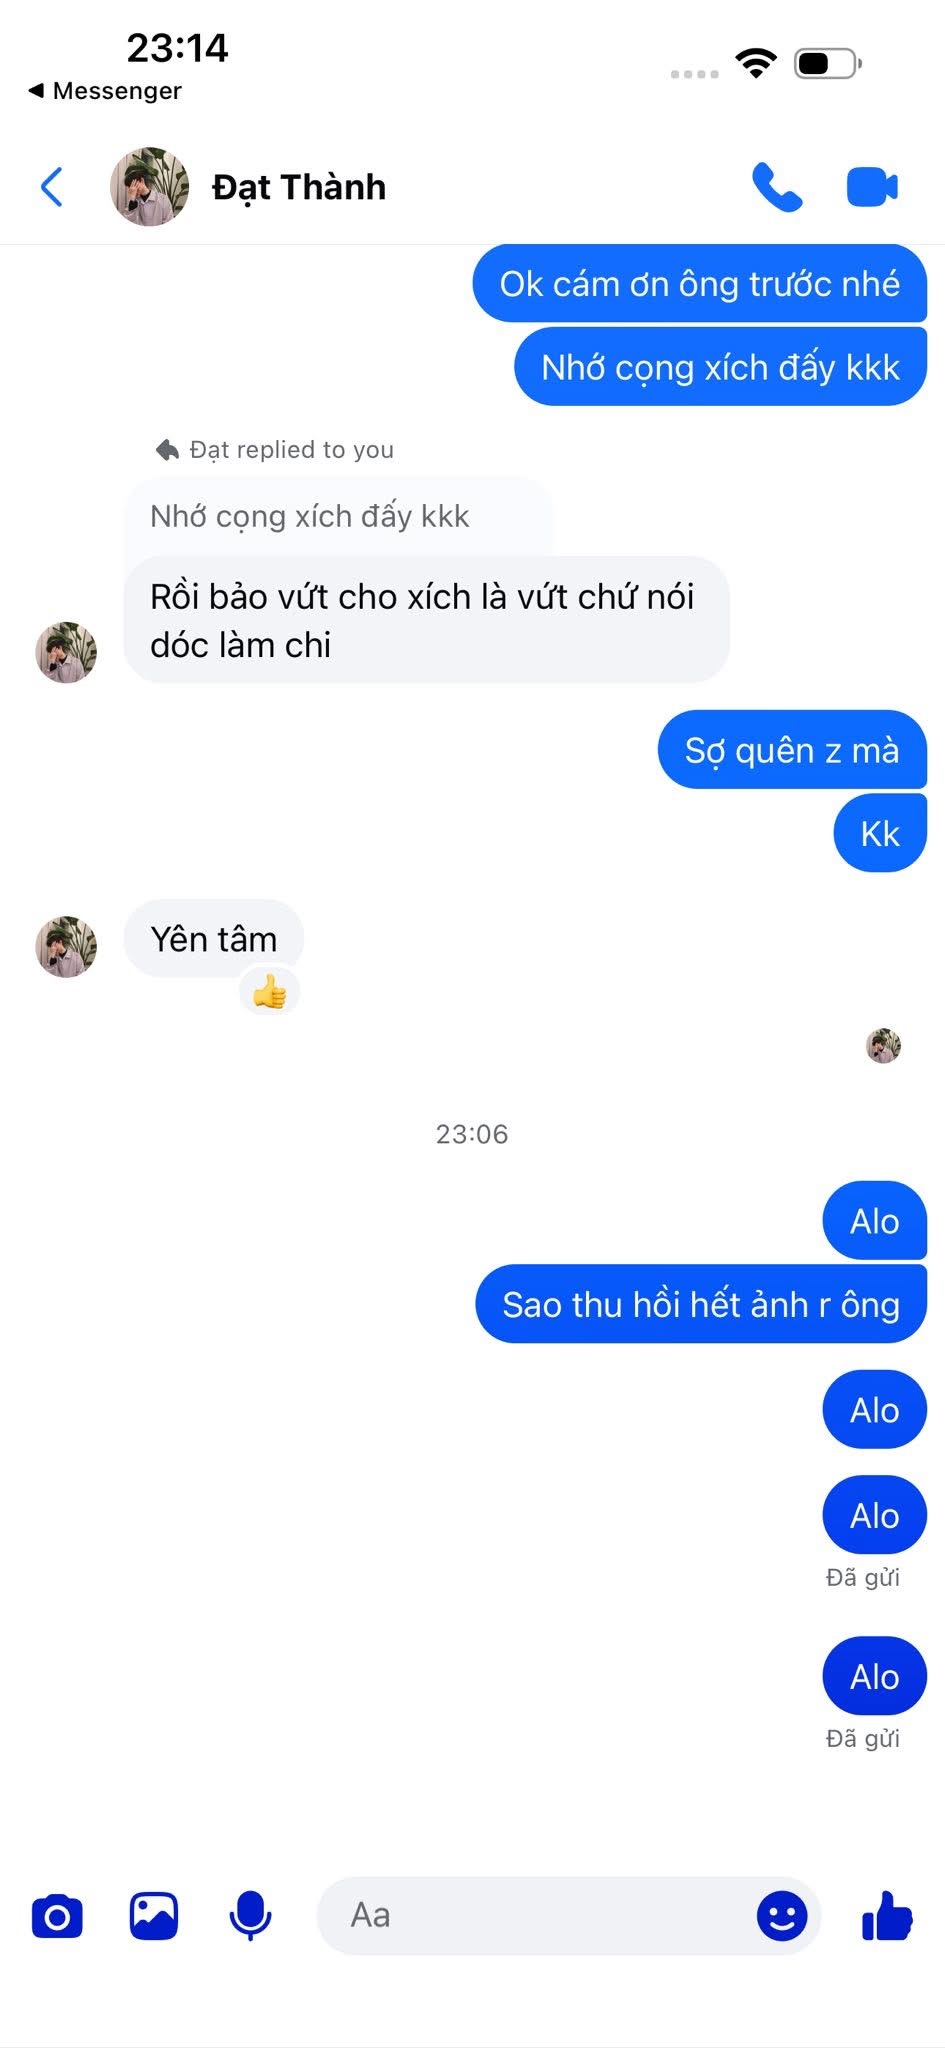Tap the Aa message input field
The width and height of the screenshot is (945, 2048).
[x=535, y=1916]
